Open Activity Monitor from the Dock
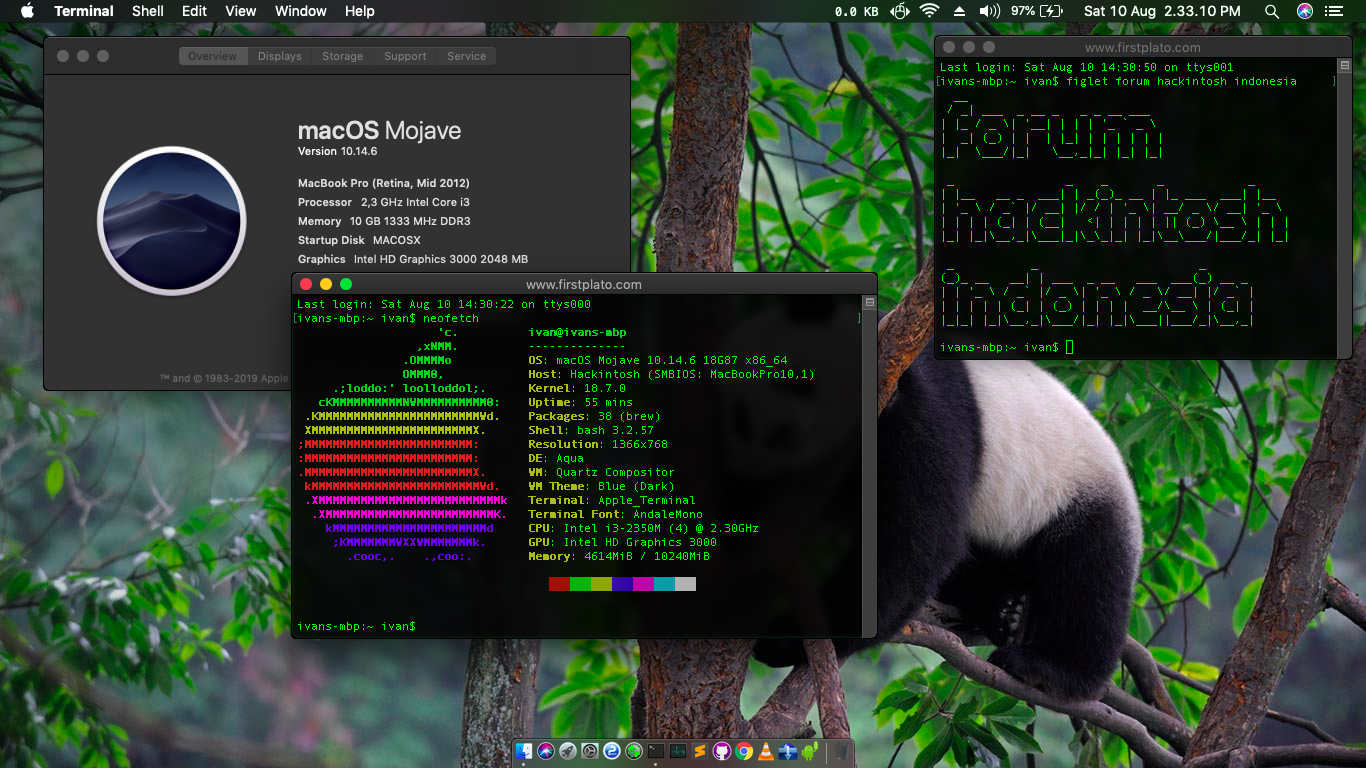This screenshot has height=768, width=1366. [678, 750]
